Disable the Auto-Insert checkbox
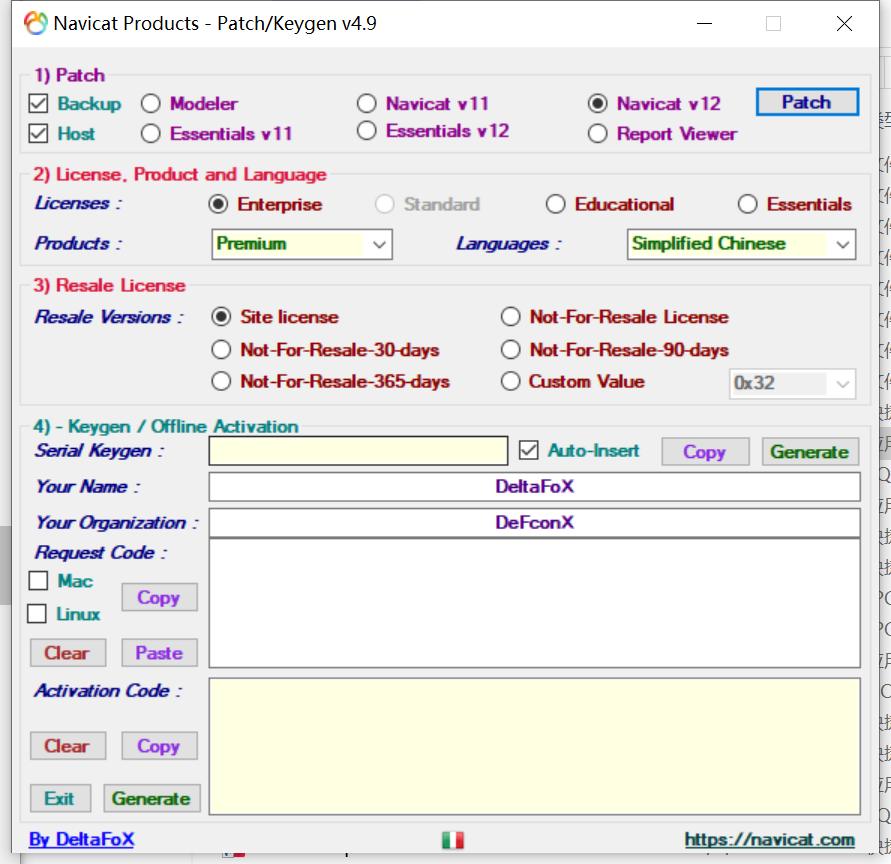891x864 pixels. pyautogui.click(x=529, y=451)
